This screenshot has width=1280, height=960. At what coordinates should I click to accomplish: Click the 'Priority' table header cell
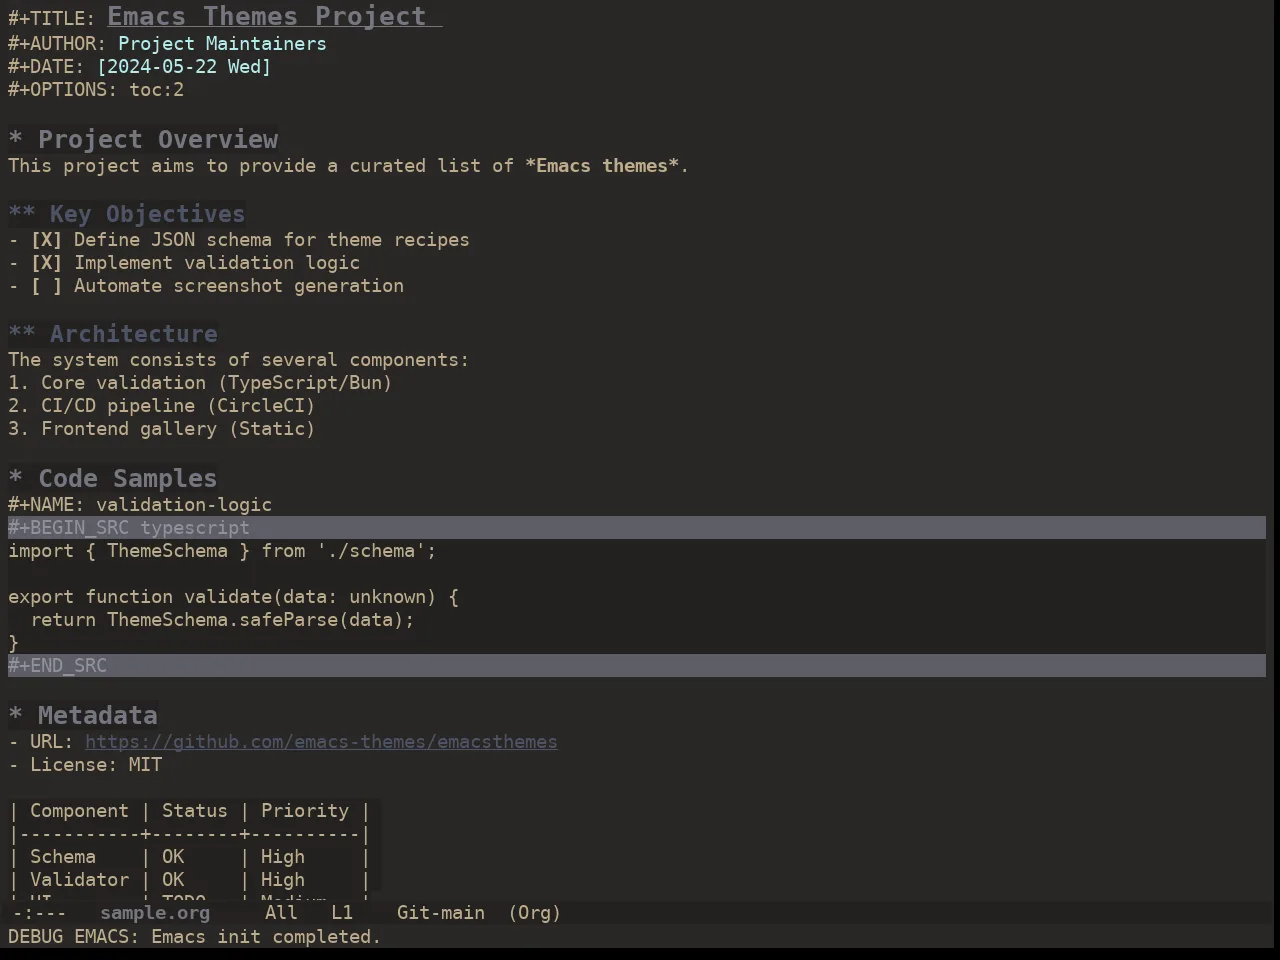coord(305,811)
